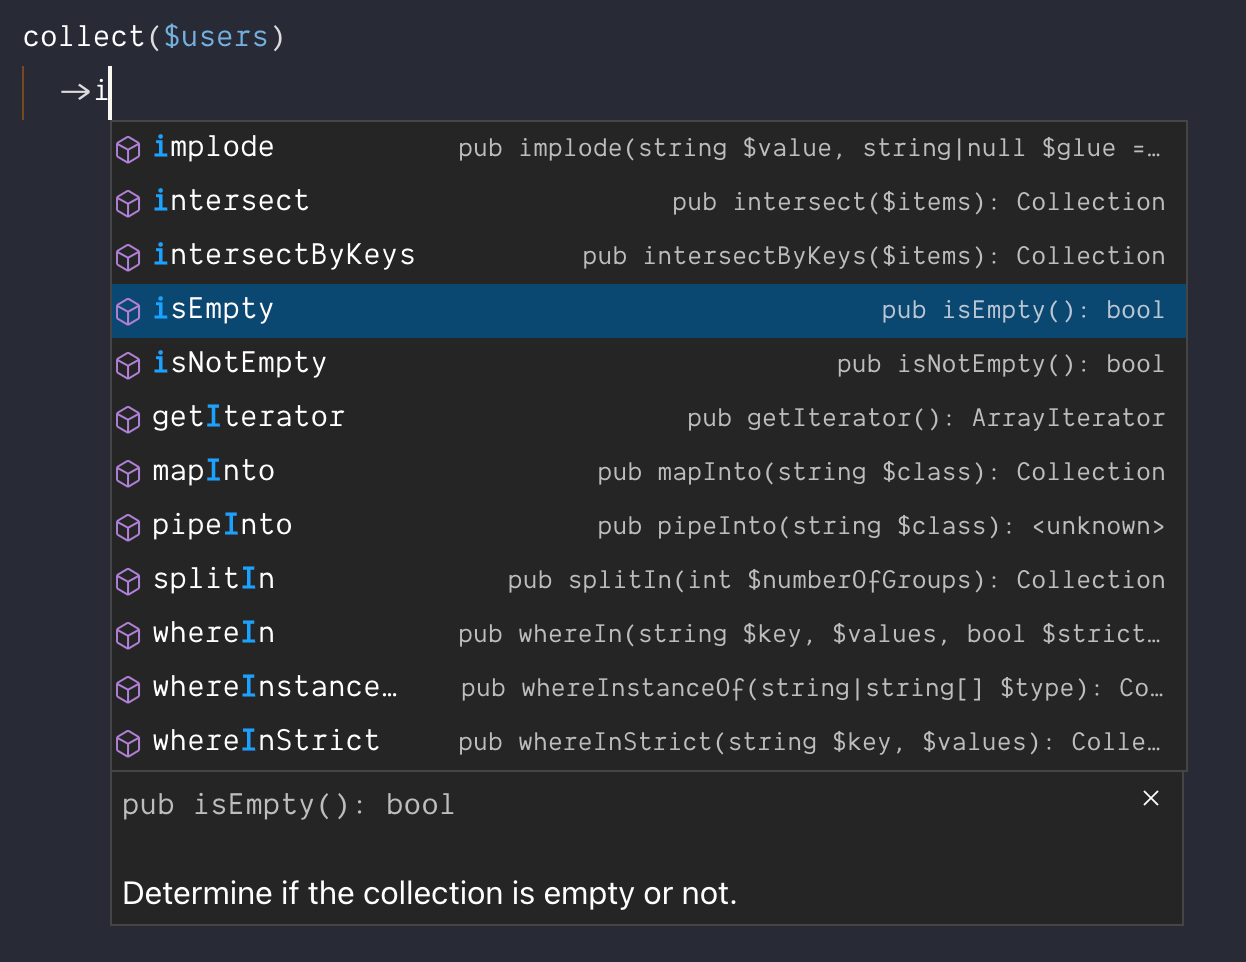Pick the whereInstance… suggestion
The height and width of the screenshot is (962, 1246).
pos(648,688)
